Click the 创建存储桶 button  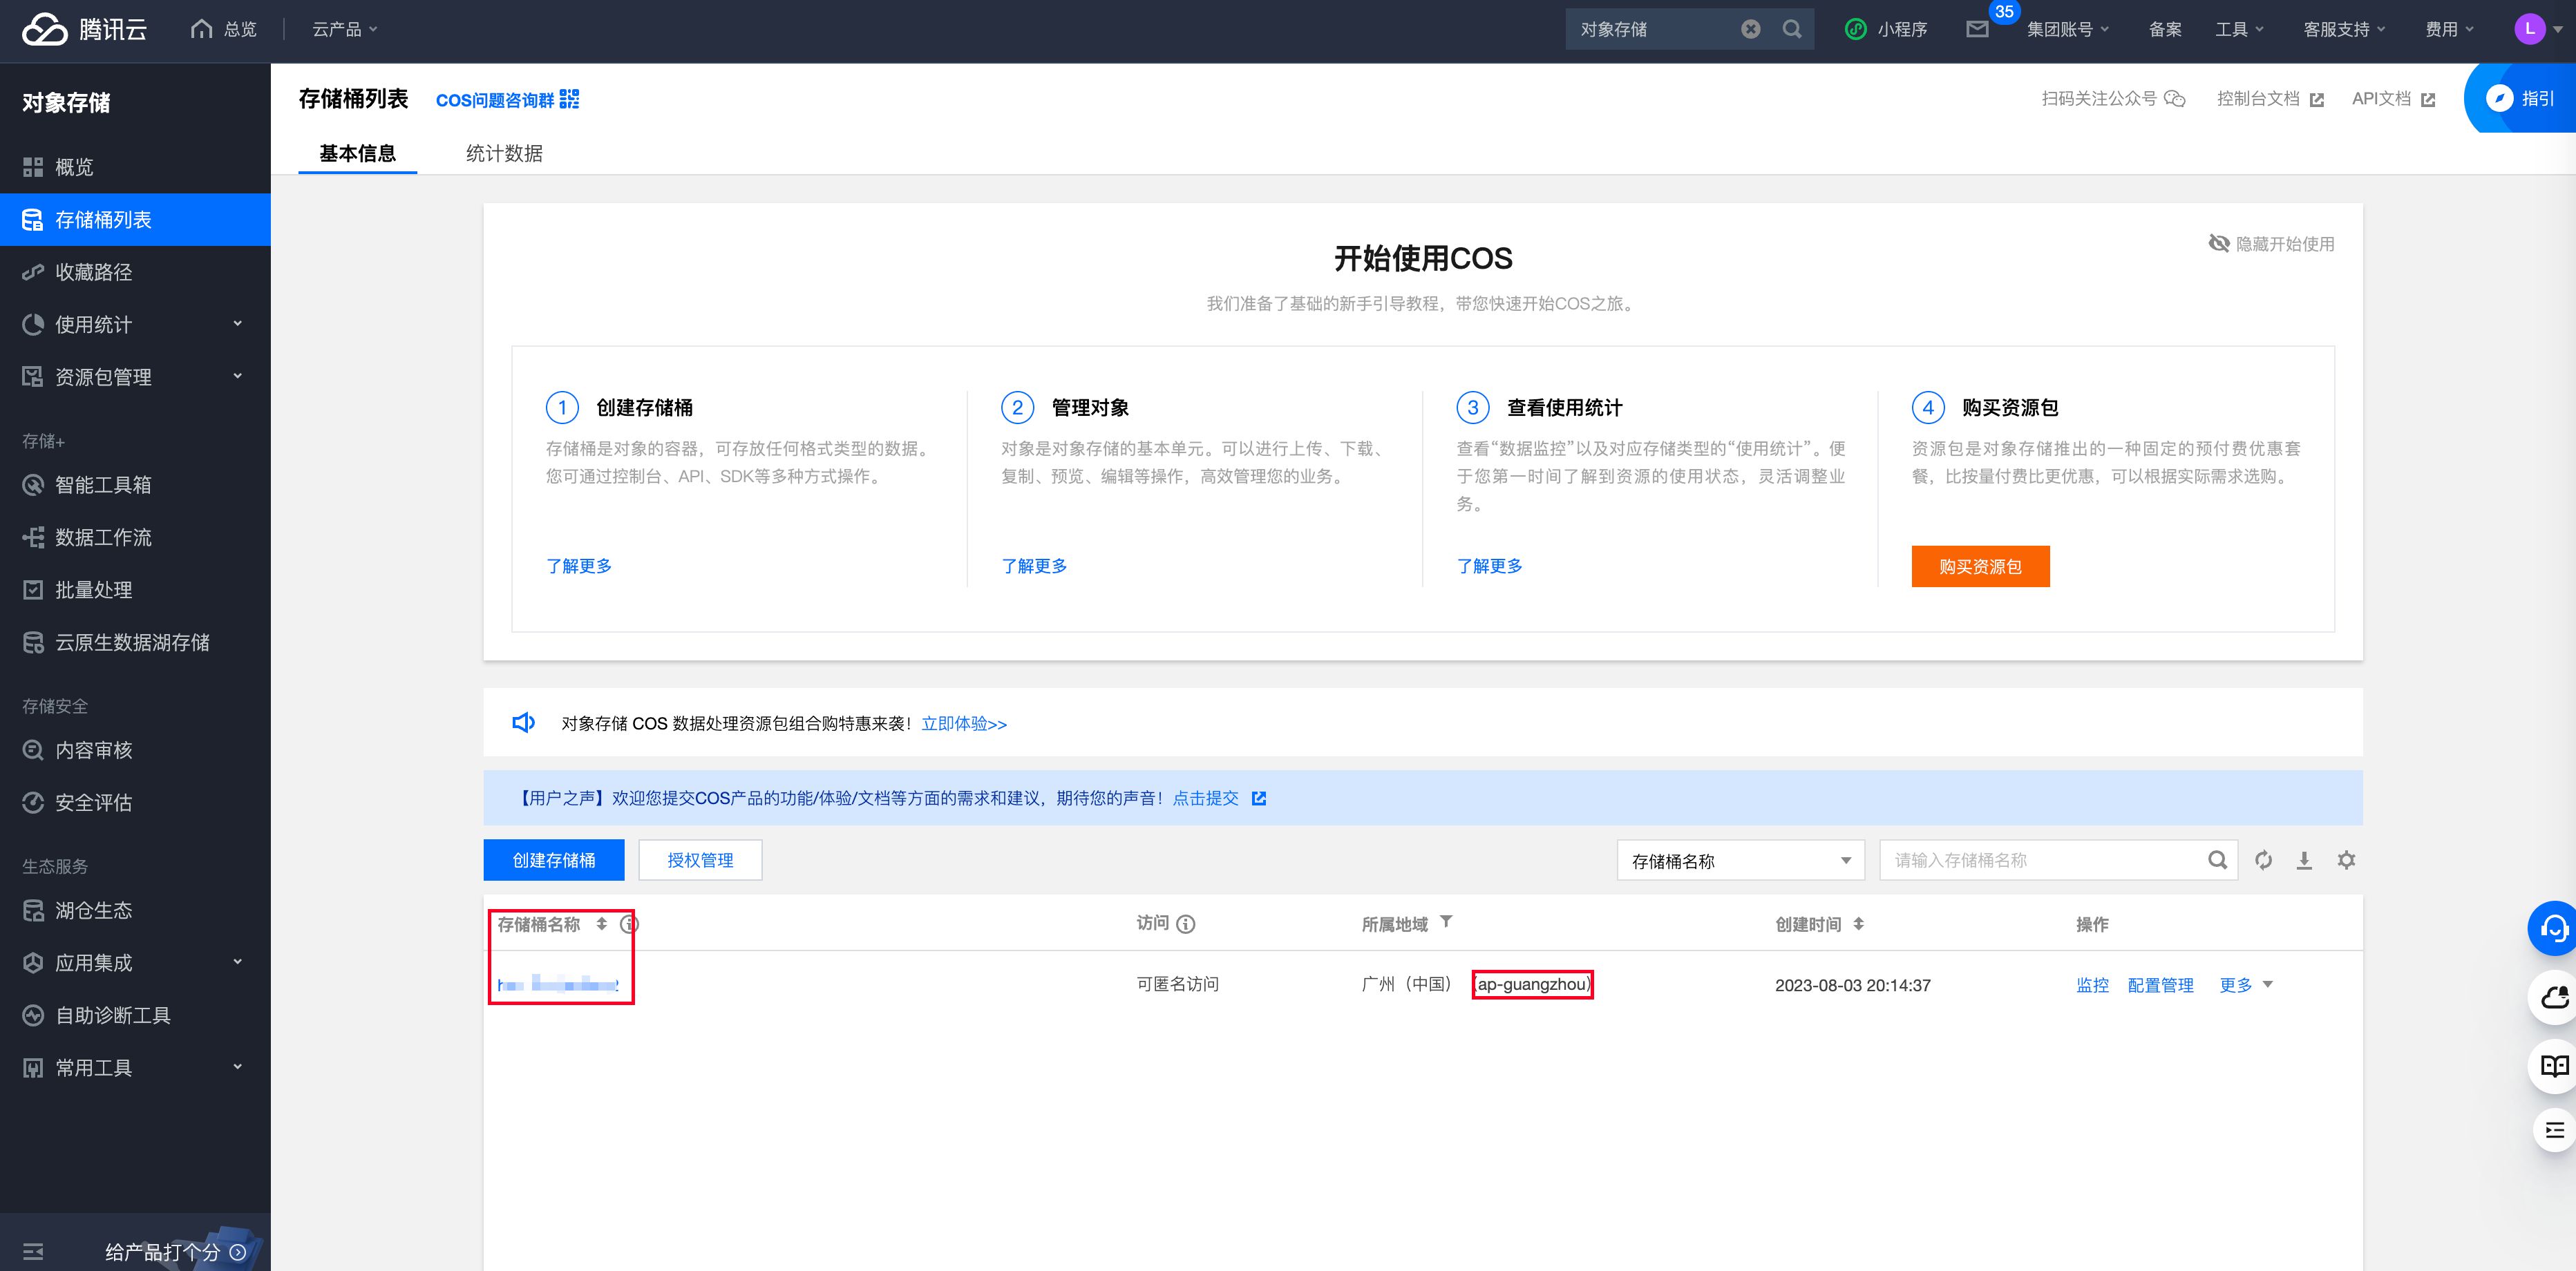coord(553,860)
